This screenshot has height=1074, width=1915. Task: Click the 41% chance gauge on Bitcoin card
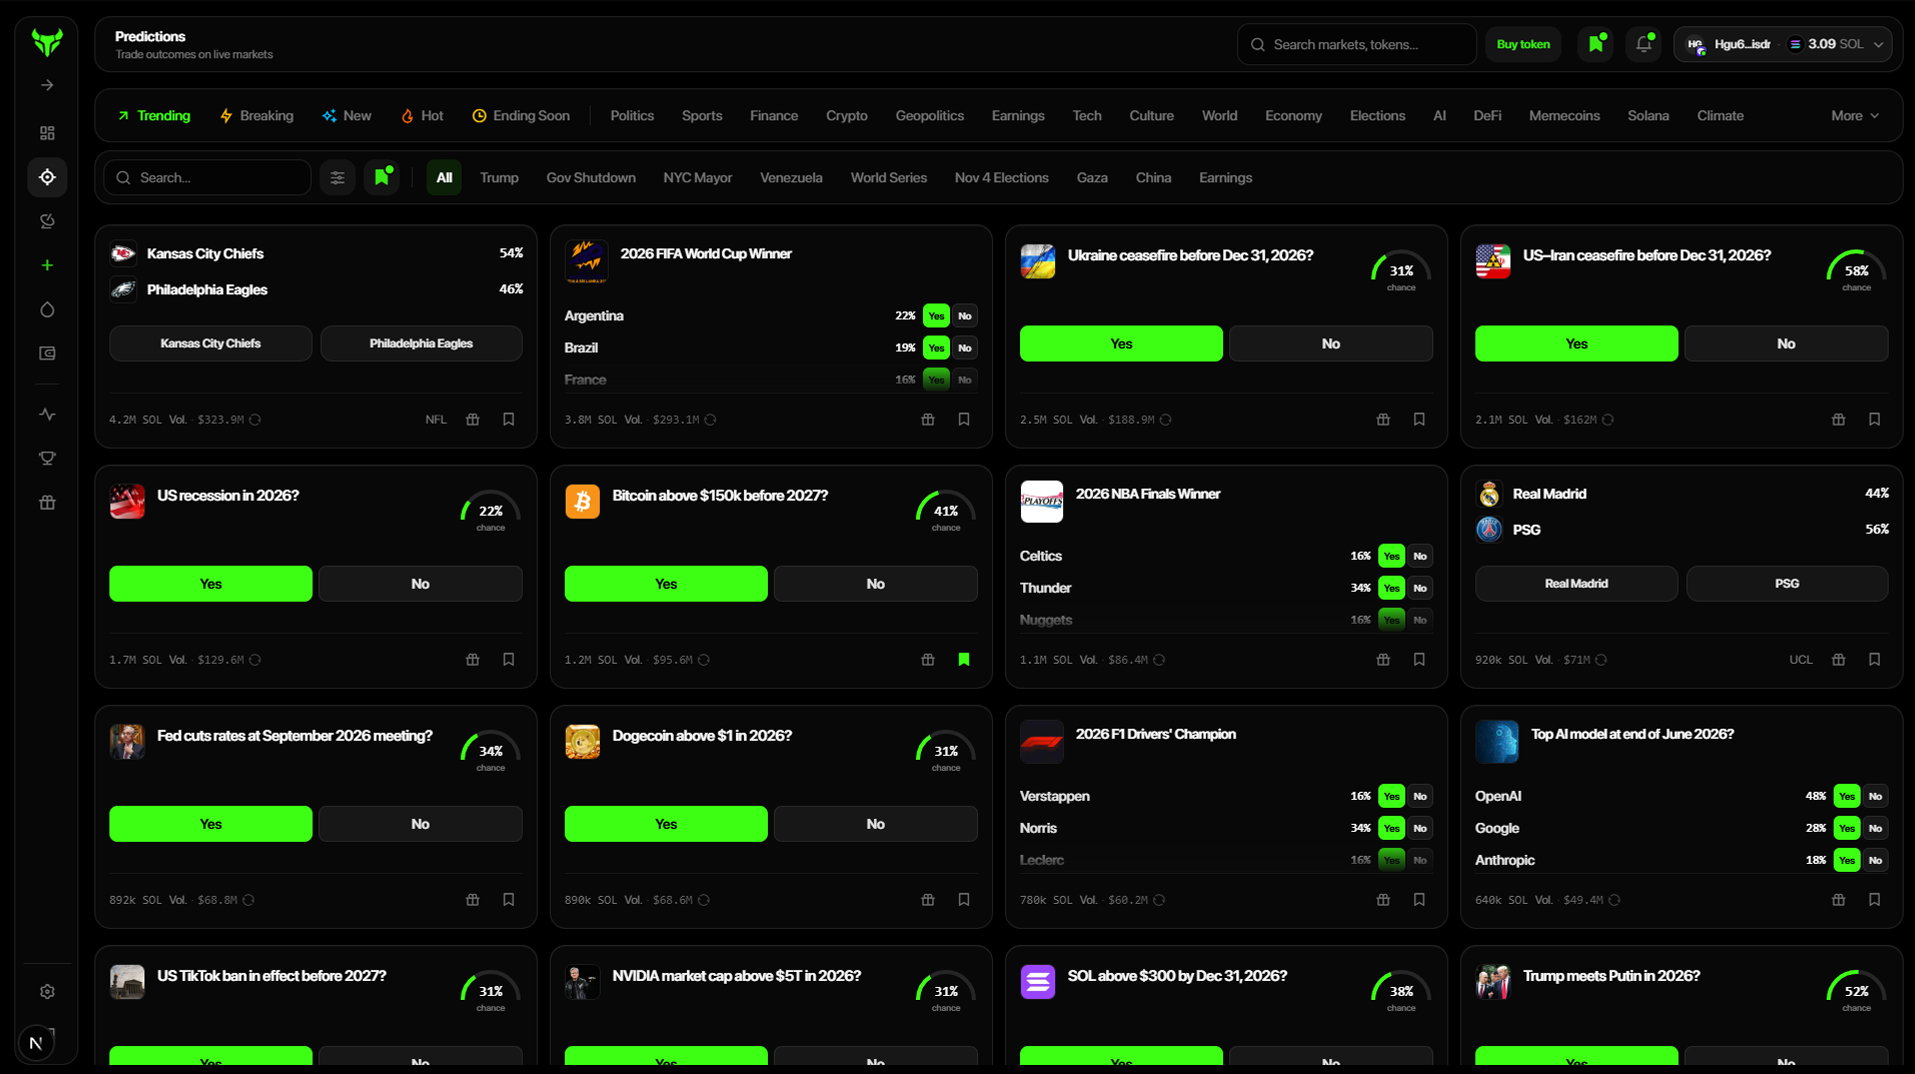pos(946,511)
